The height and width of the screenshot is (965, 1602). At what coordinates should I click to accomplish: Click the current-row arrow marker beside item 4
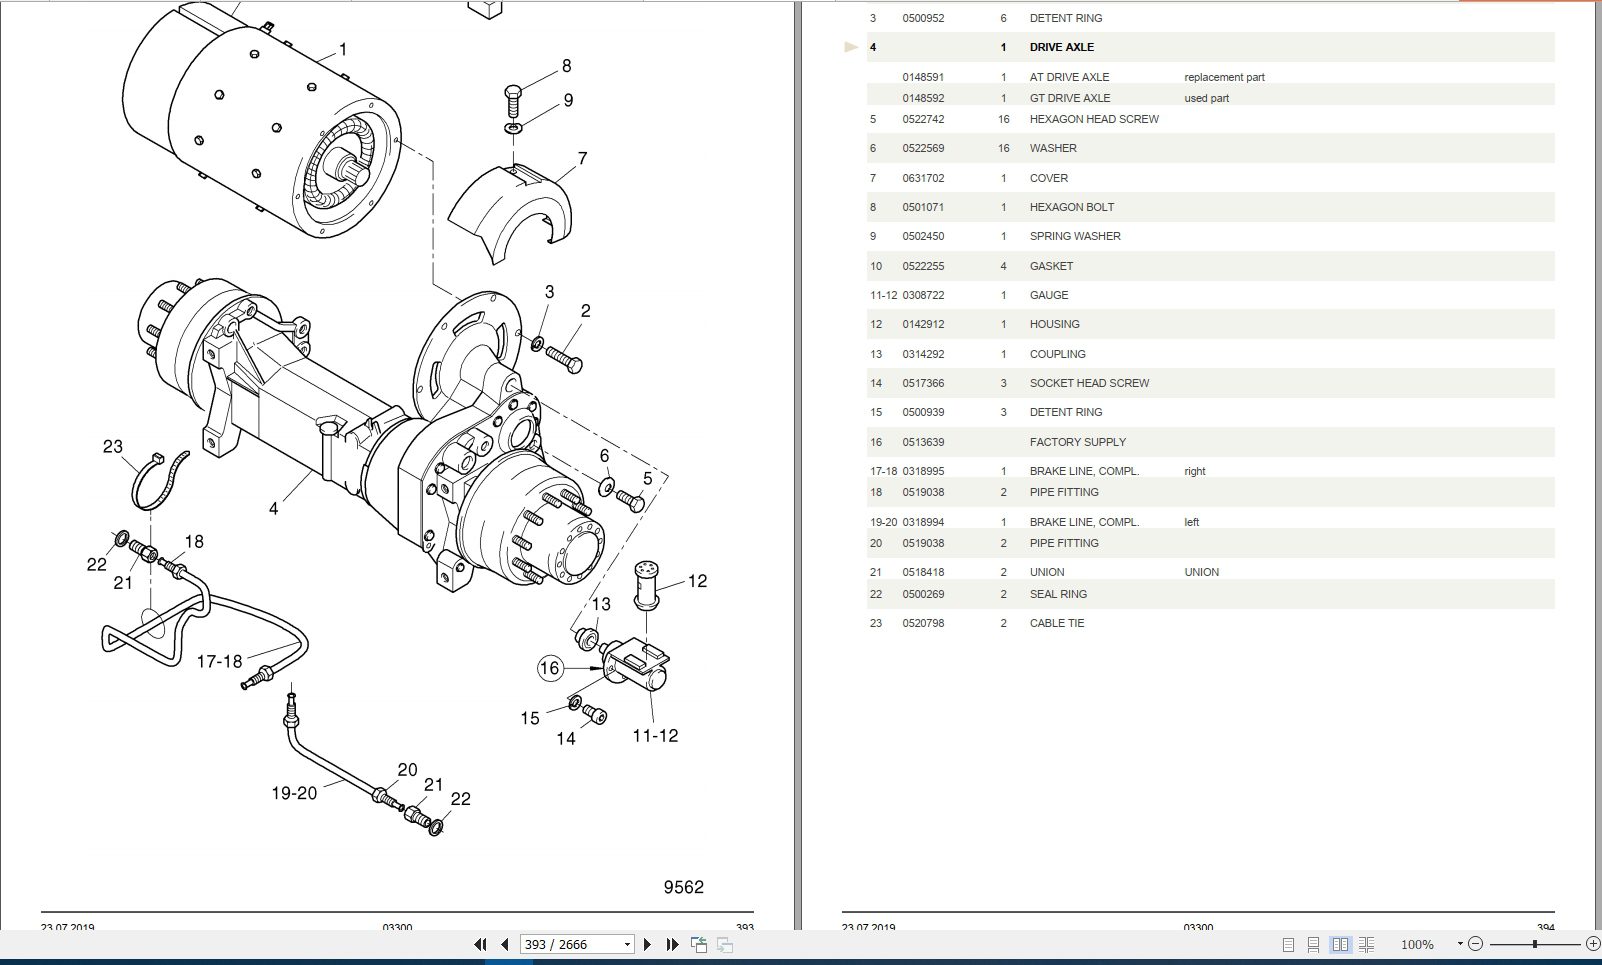click(x=851, y=47)
